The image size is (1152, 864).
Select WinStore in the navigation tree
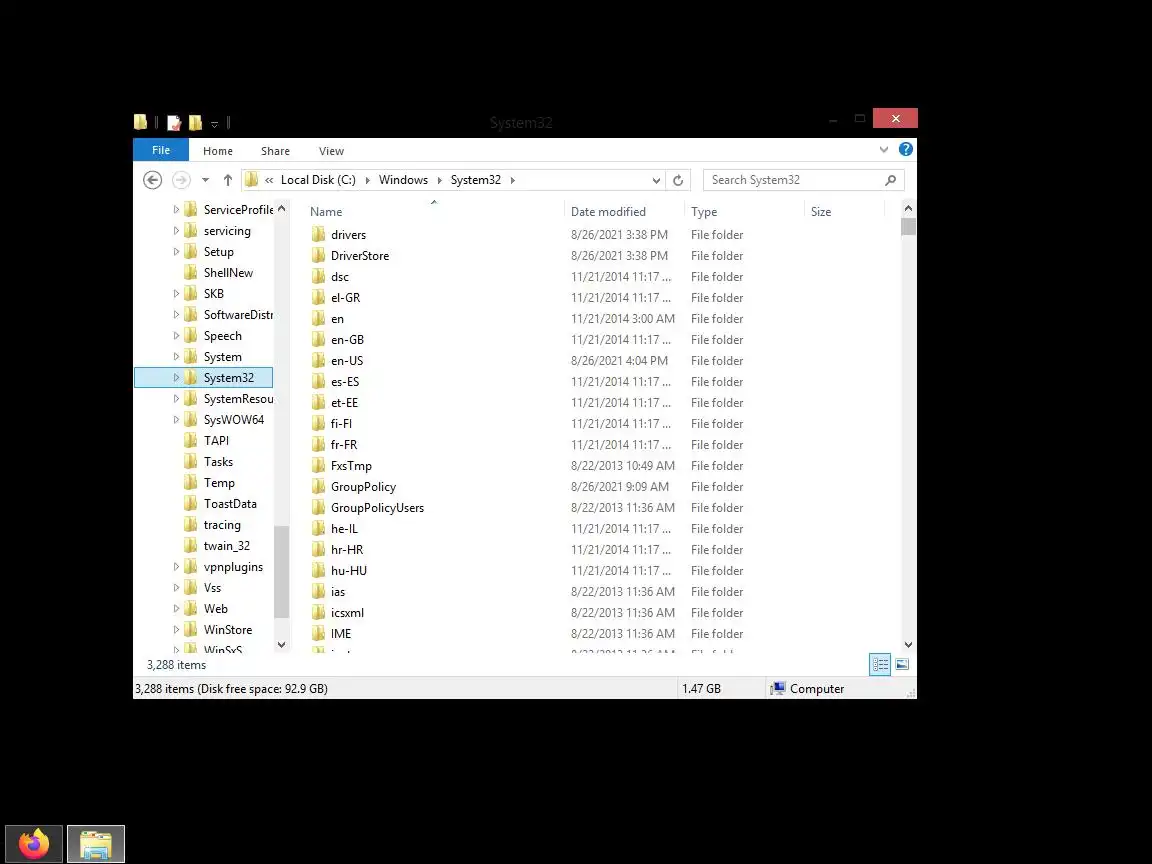click(228, 630)
